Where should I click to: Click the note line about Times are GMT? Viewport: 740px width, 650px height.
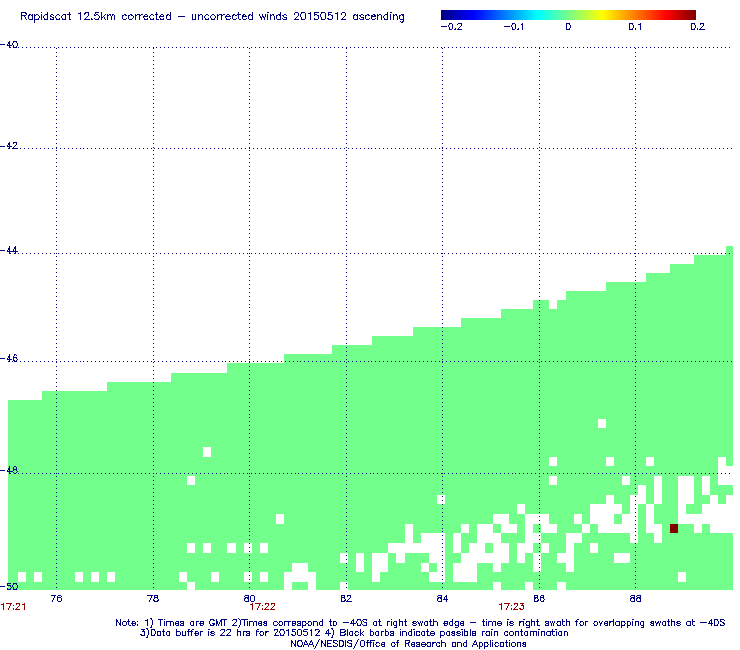pos(420,623)
